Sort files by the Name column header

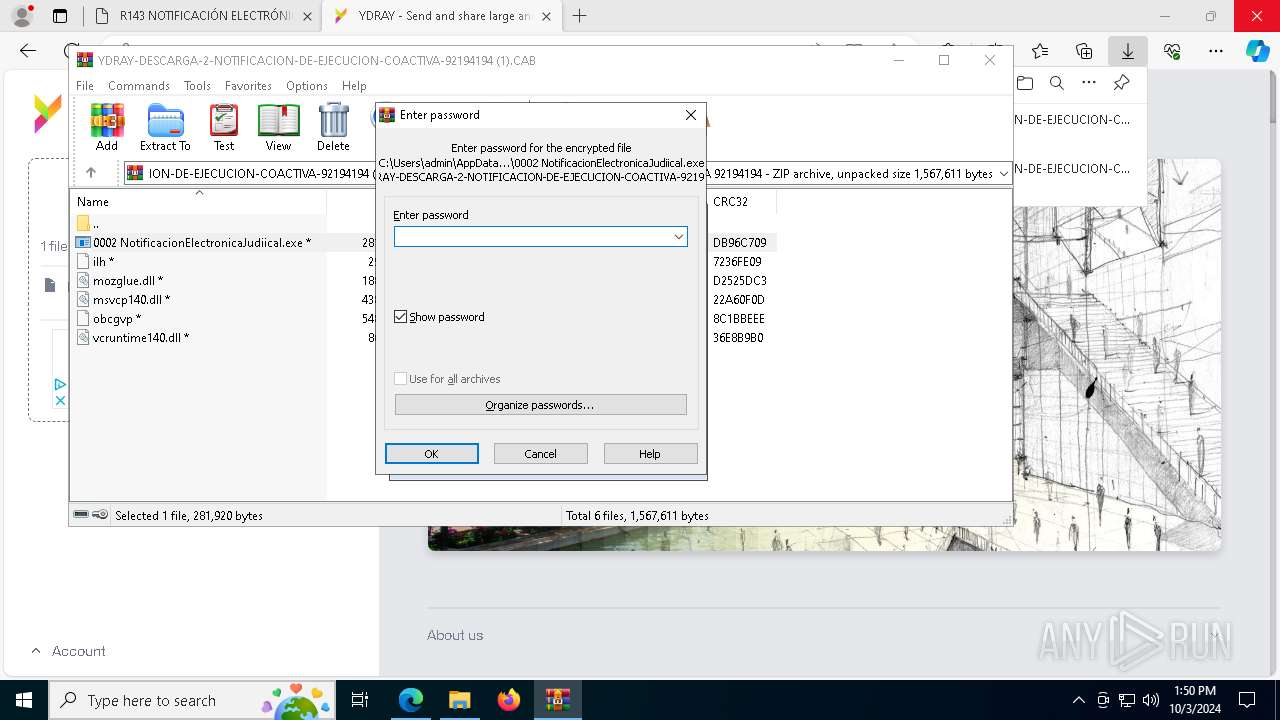coord(198,201)
